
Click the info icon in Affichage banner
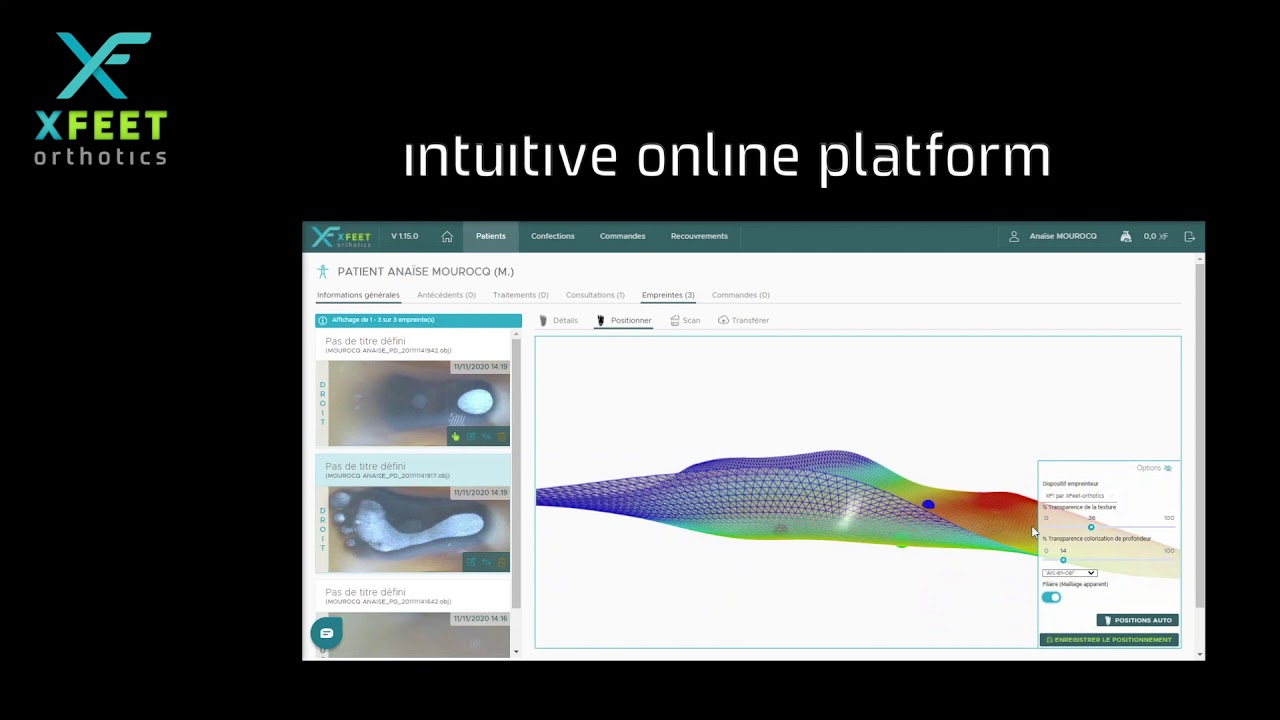tap(322, 320)
